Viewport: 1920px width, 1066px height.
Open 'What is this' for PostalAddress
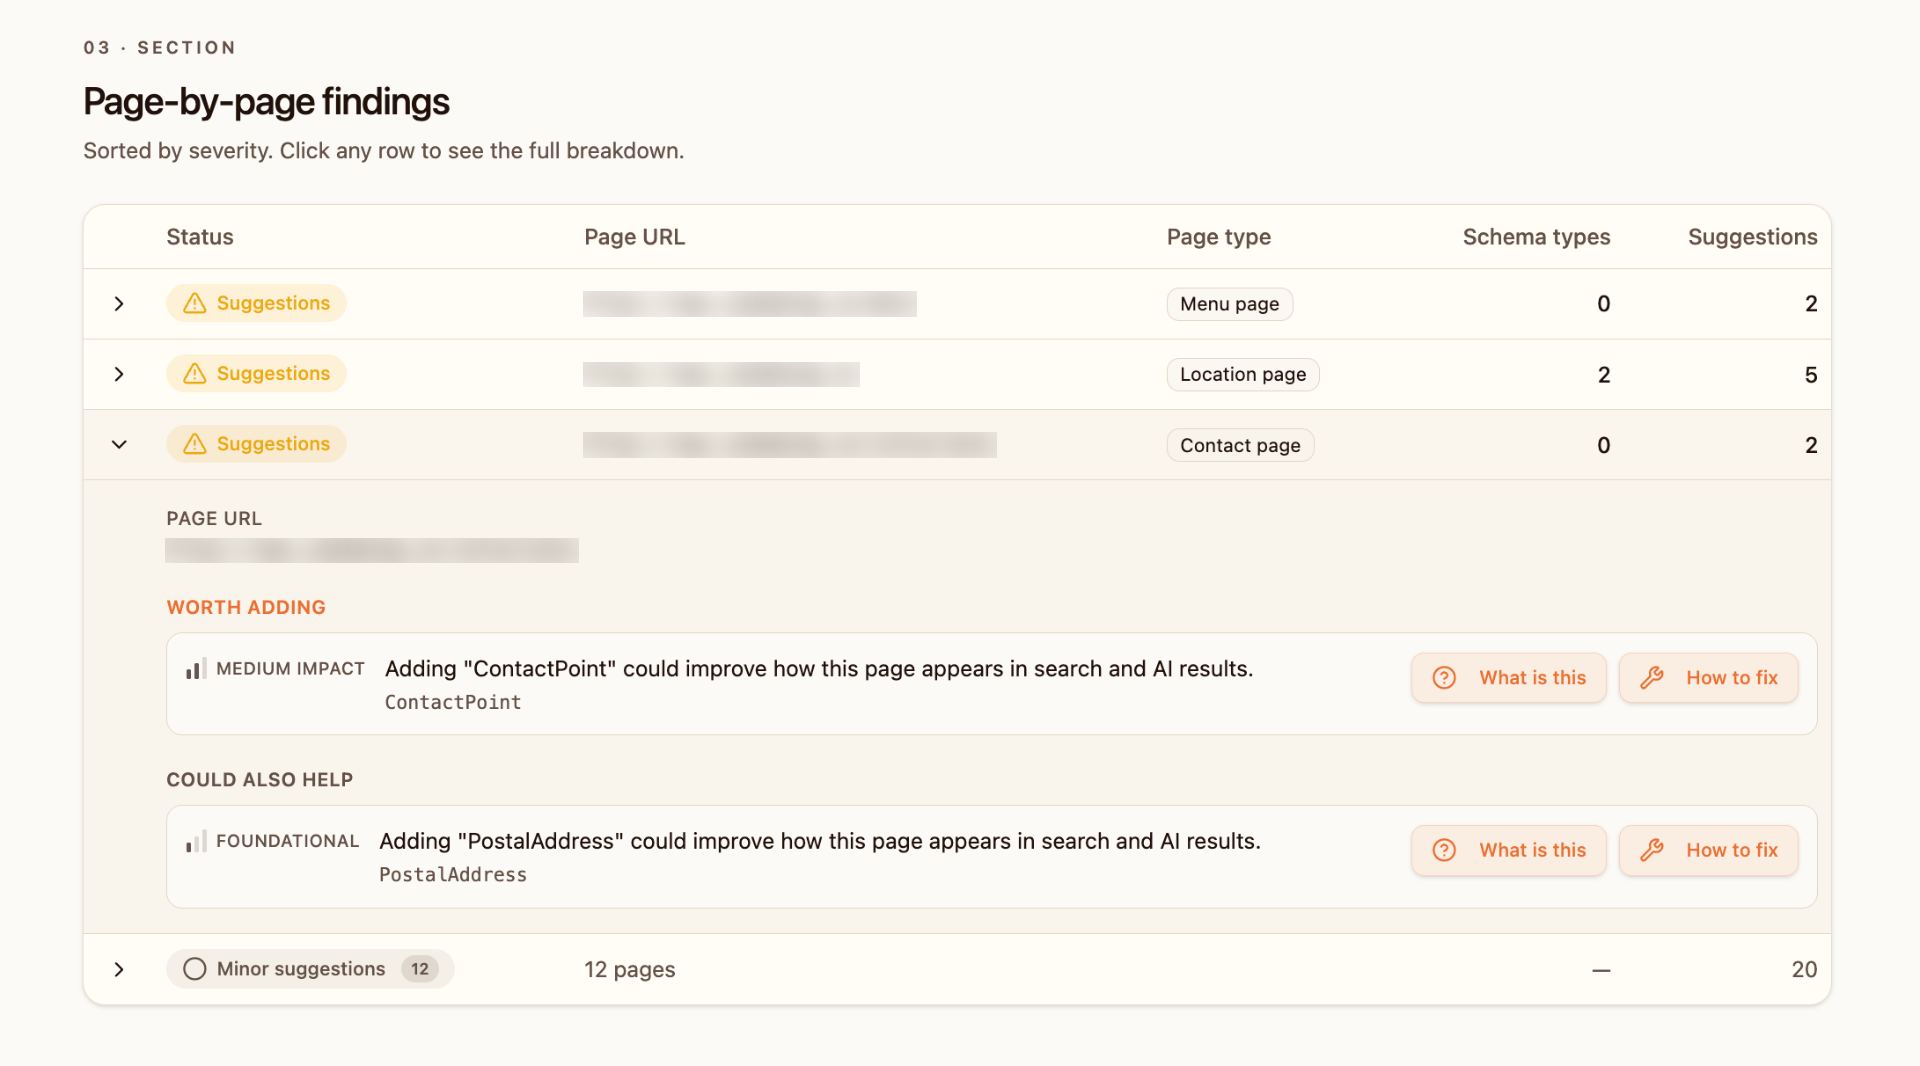pos(1509,850)
